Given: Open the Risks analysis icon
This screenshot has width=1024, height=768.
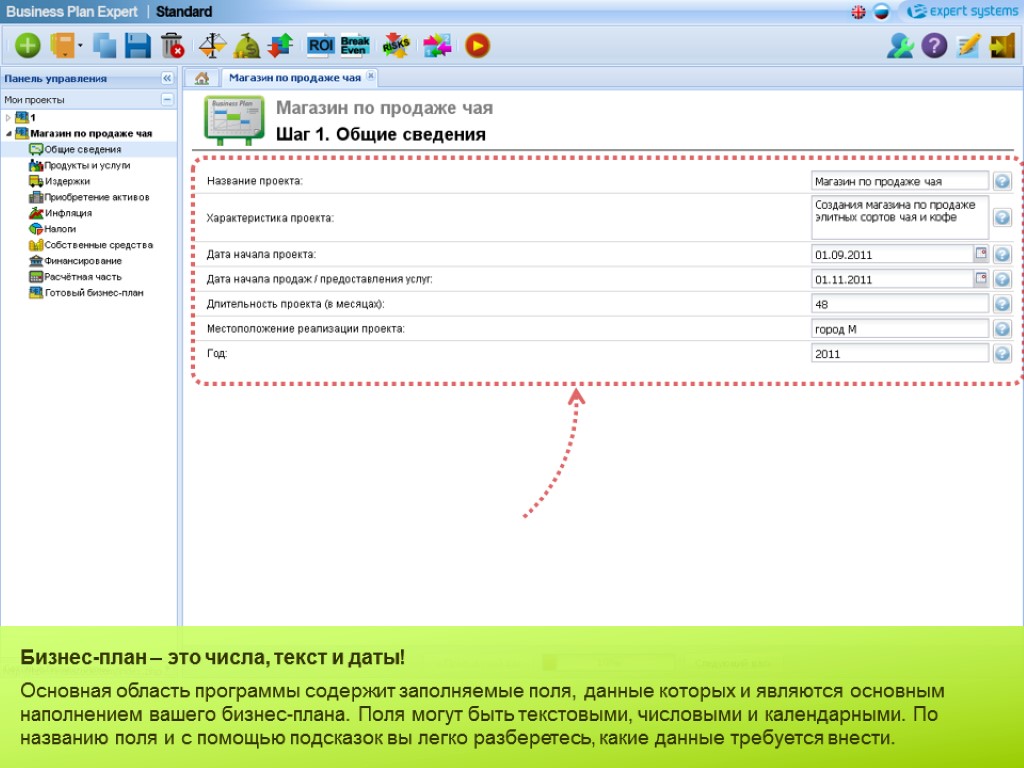Looking at the screenshot, I should 396,46.
